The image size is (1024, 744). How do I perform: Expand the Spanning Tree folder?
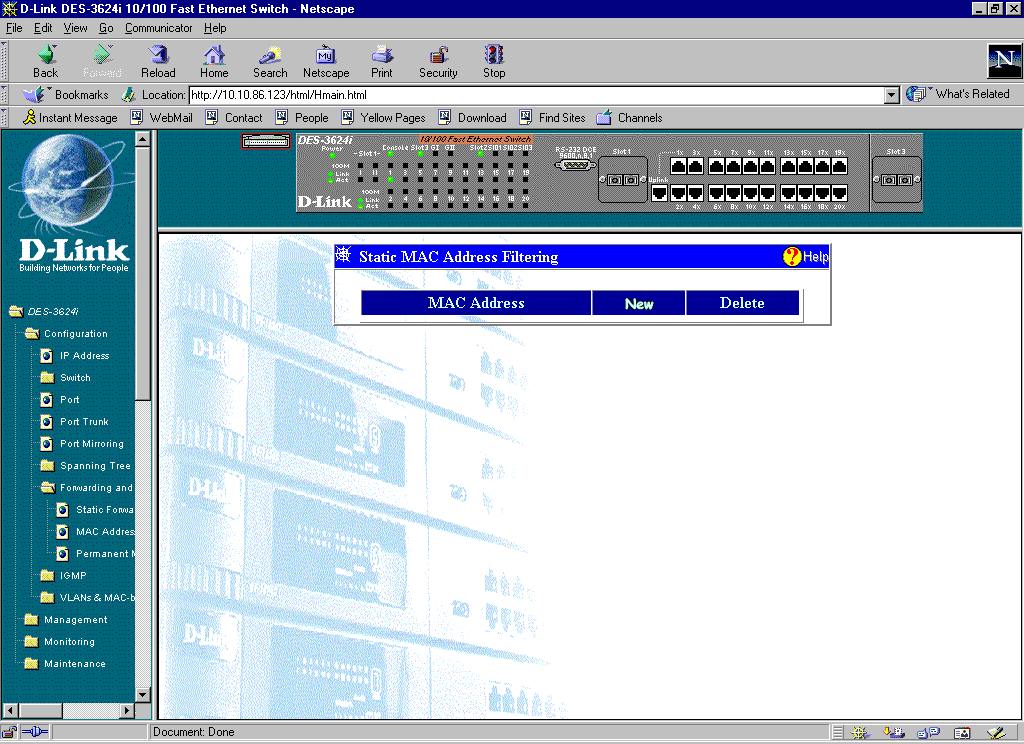pyautogui.click(x=47, y=466)
